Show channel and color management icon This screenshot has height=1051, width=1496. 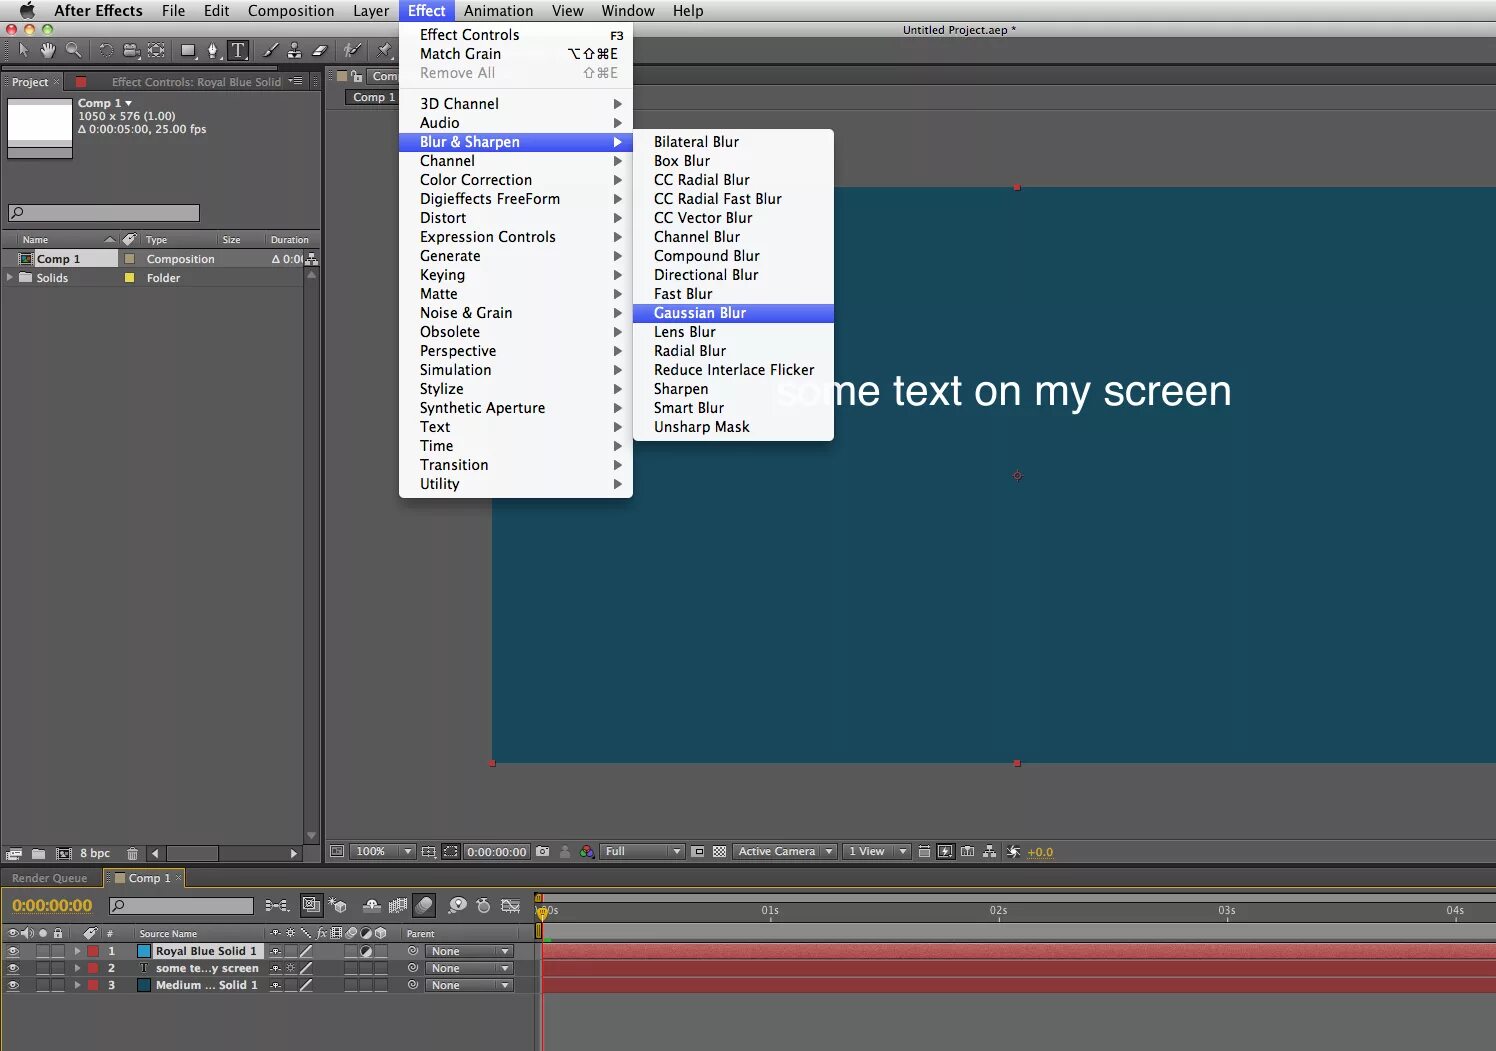click(x=587, y=852)
